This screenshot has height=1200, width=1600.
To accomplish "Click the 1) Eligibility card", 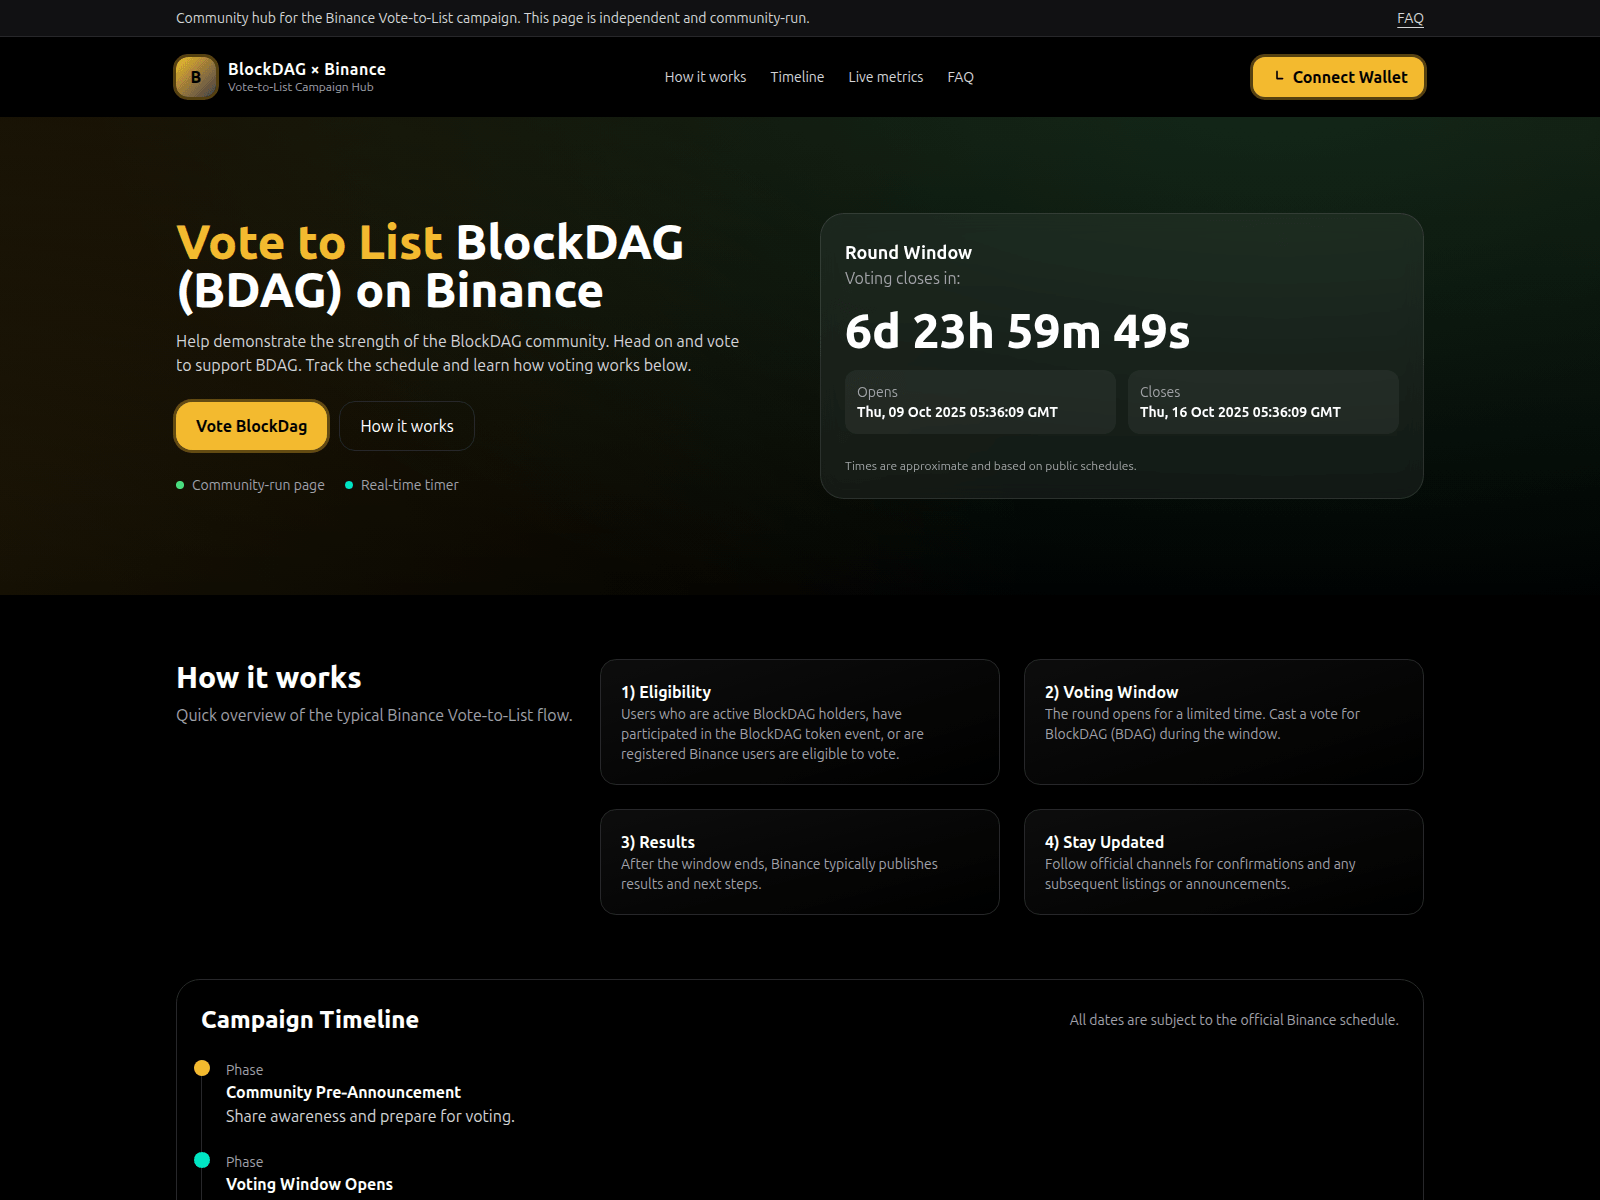I will pos(800,722).
